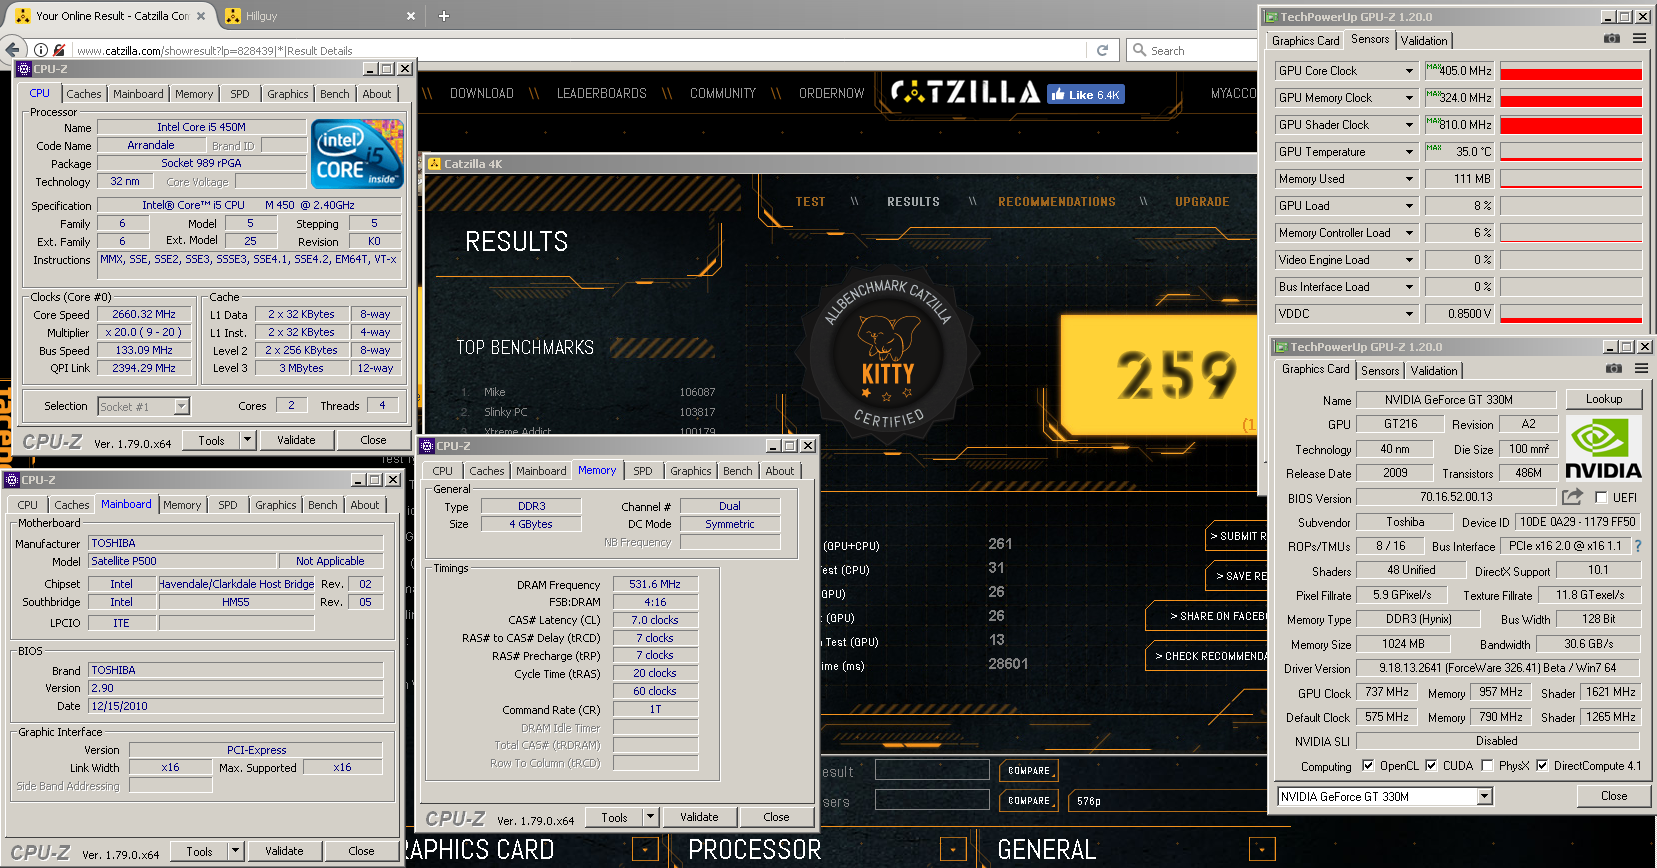Expand the General section arrow at bottom

pos(1263,851)
